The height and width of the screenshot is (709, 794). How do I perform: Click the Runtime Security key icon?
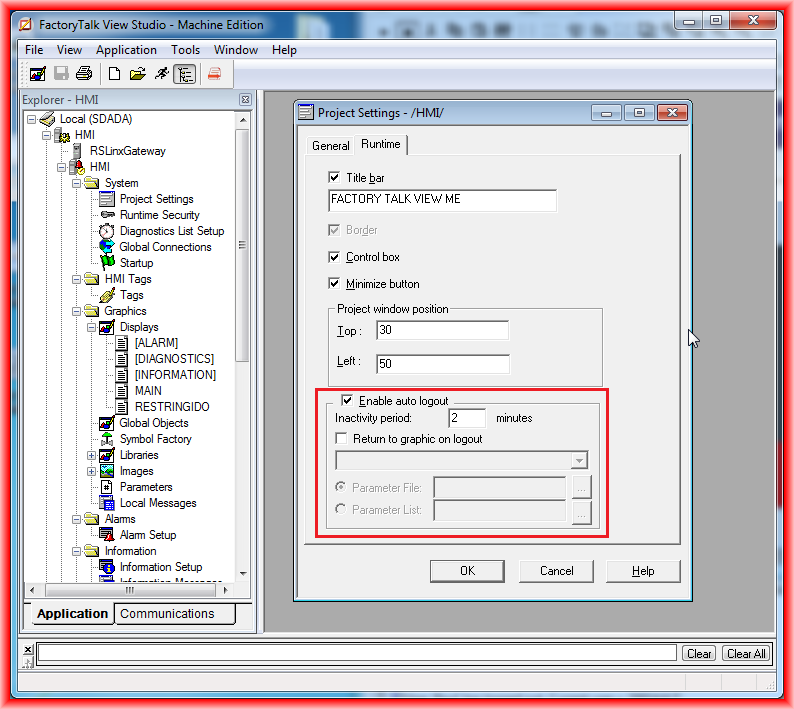pyautogui.click(x=107, y=215)
